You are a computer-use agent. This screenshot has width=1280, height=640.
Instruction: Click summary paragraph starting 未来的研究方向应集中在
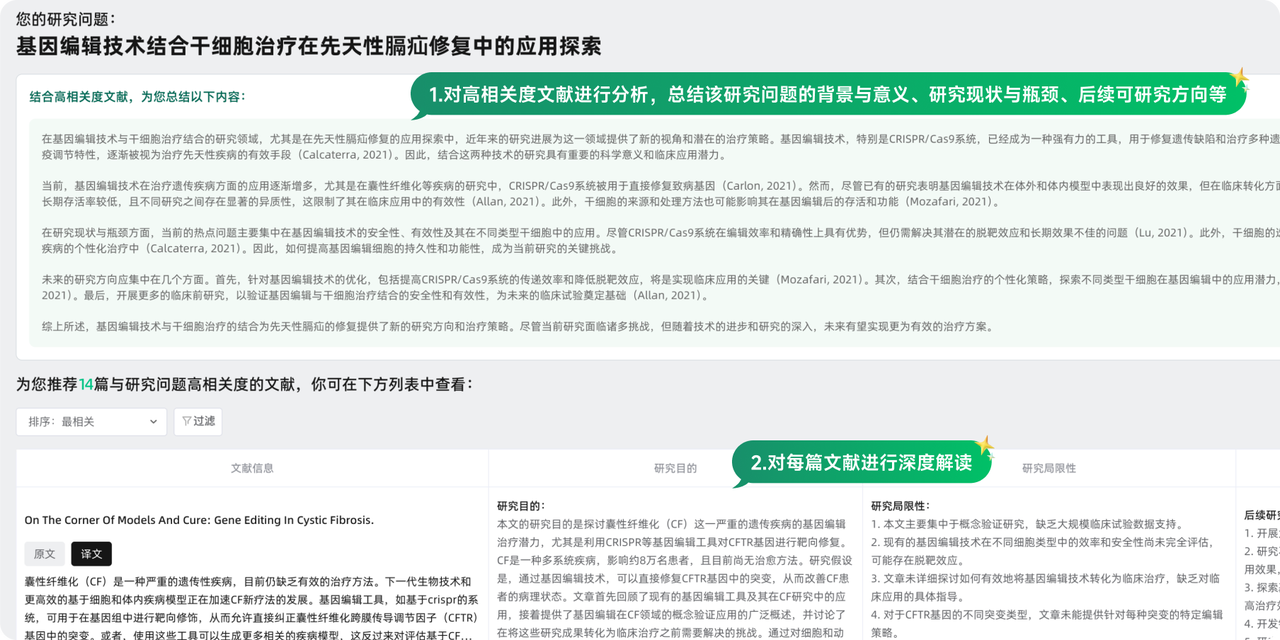click(661, 288)
